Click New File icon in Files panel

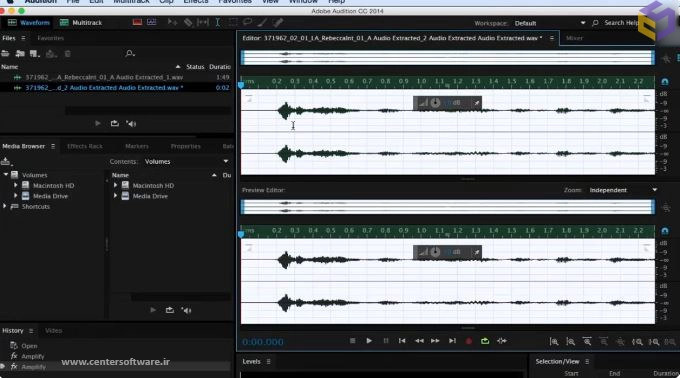pyautogui.click(x=35, y=54)
